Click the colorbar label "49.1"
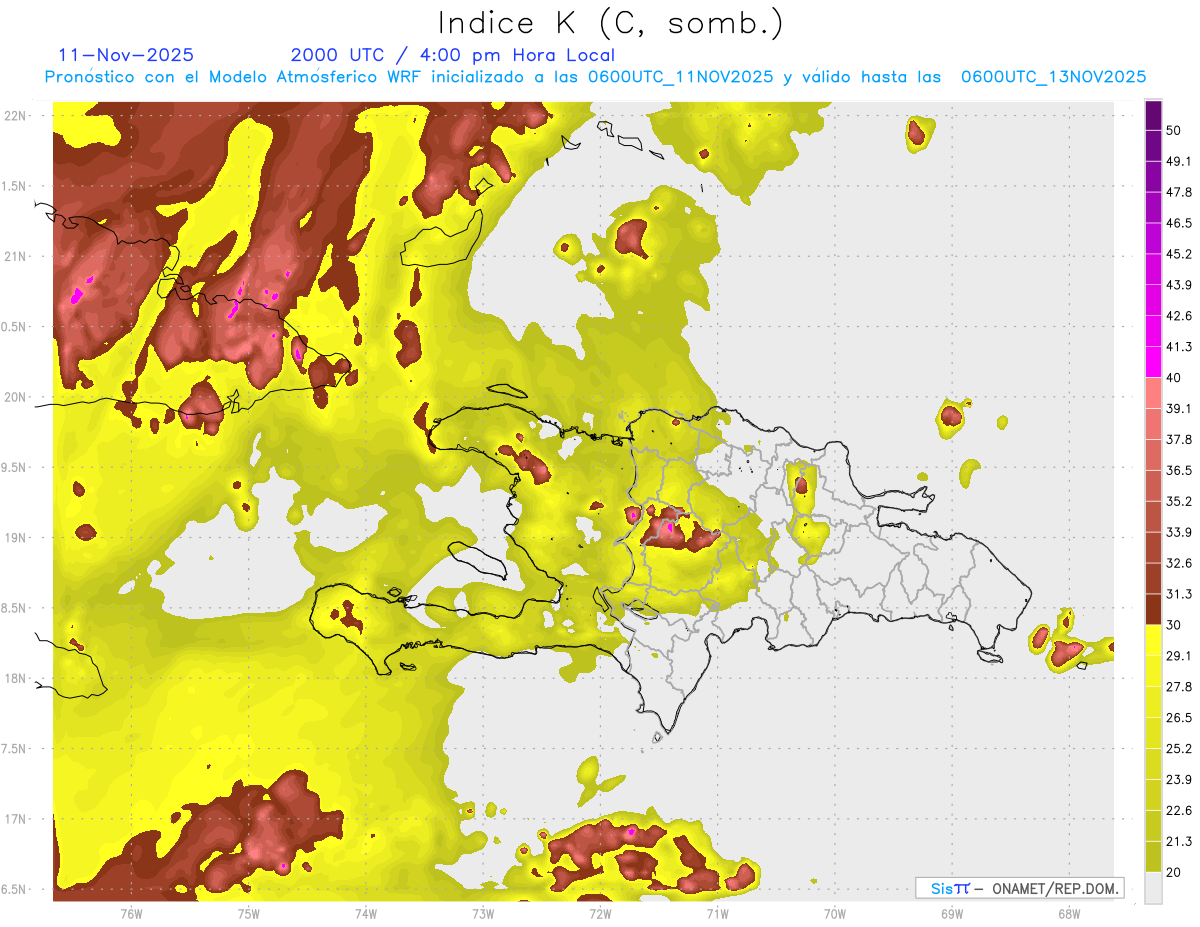Viewport: 1200px width, 927px height. pyautogui.click(x=1179, y=161)
